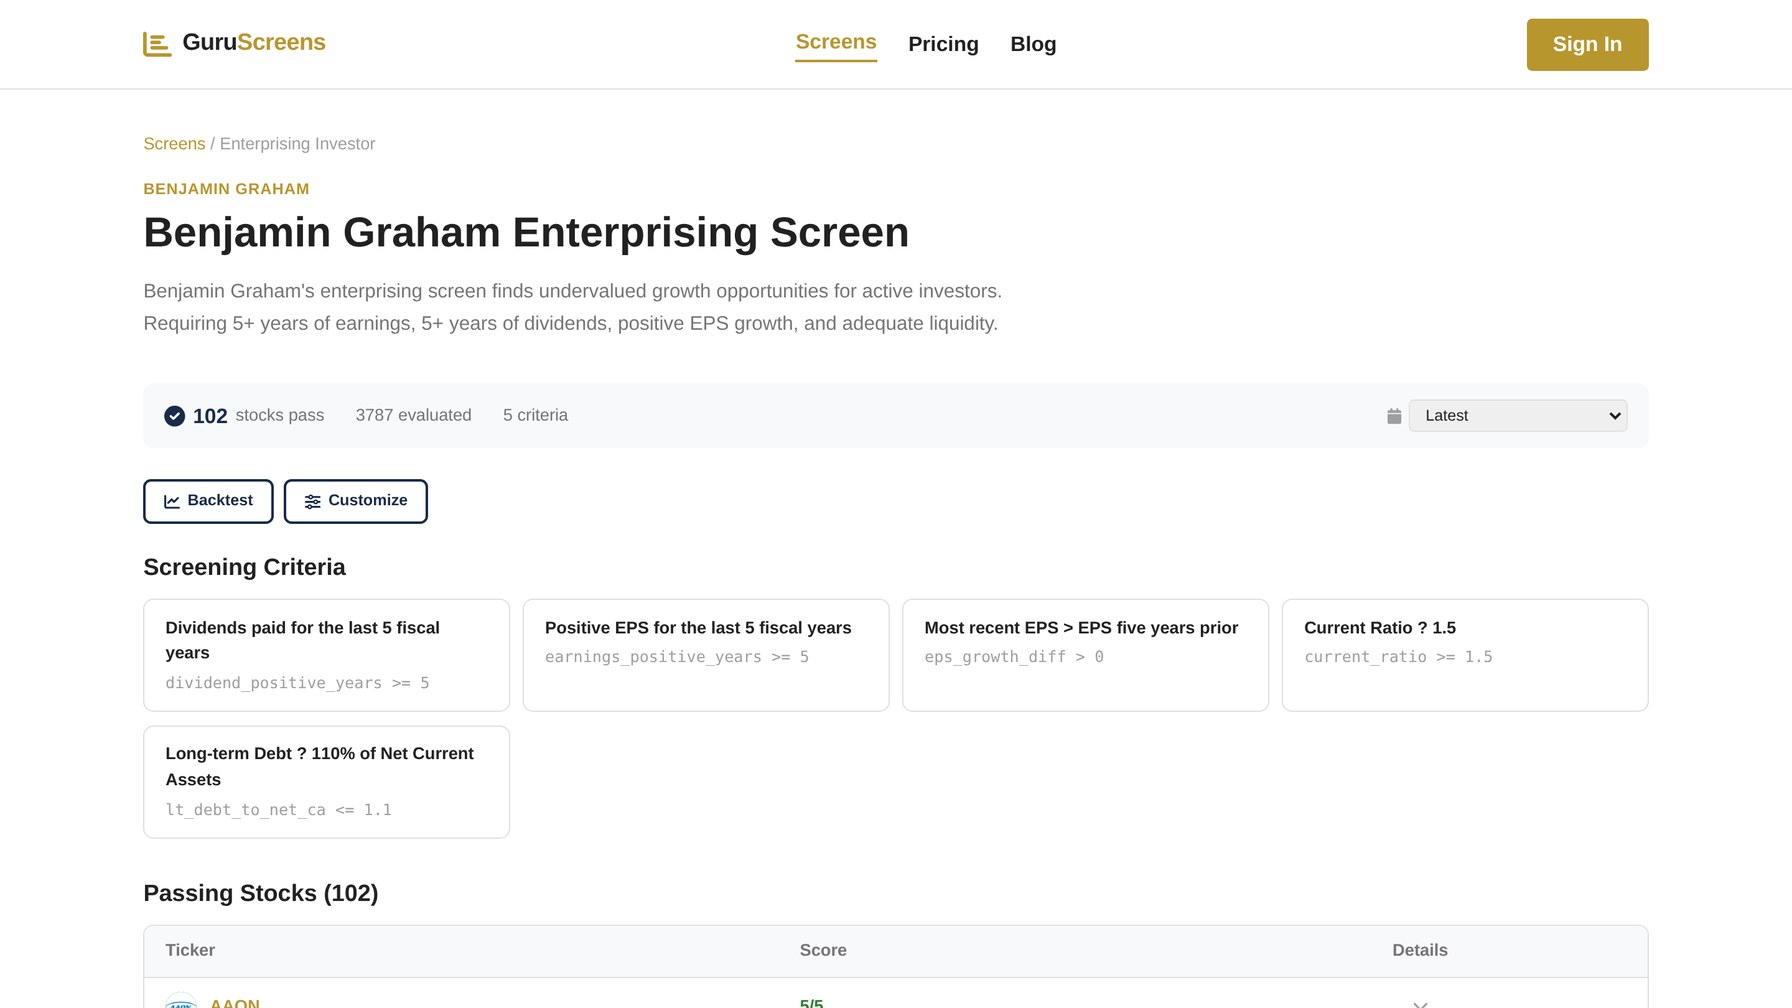Select the Dividends paid criteria card
1792x1008 pixels.
tap(326, 655)
